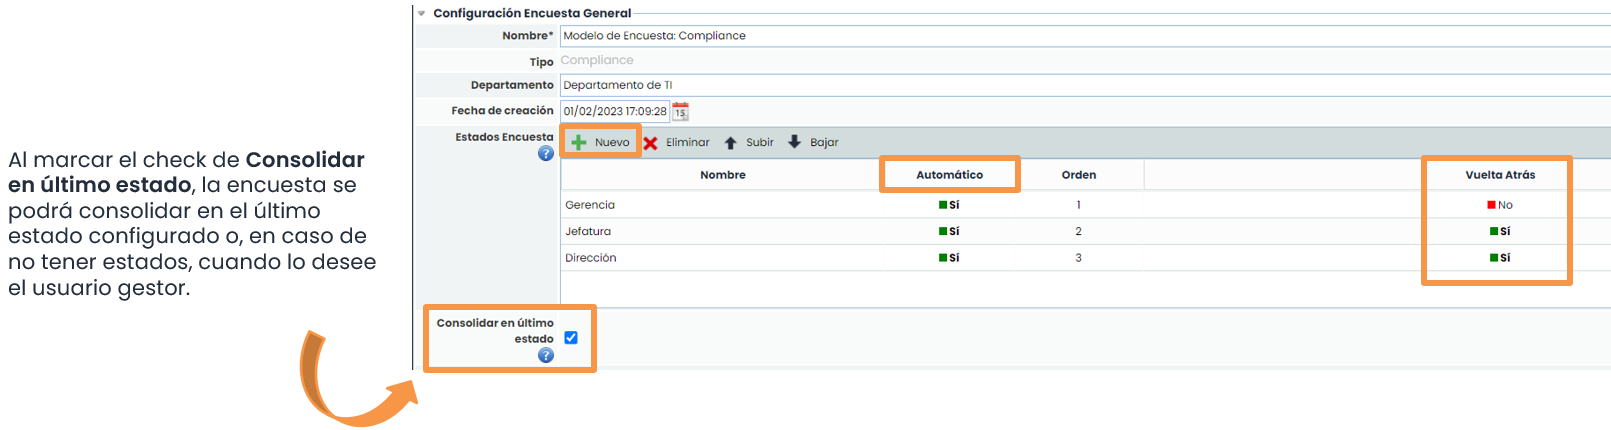Click the Subir up arrow icon
This screenshot has width=1611, height=430.
coord(731,143)
